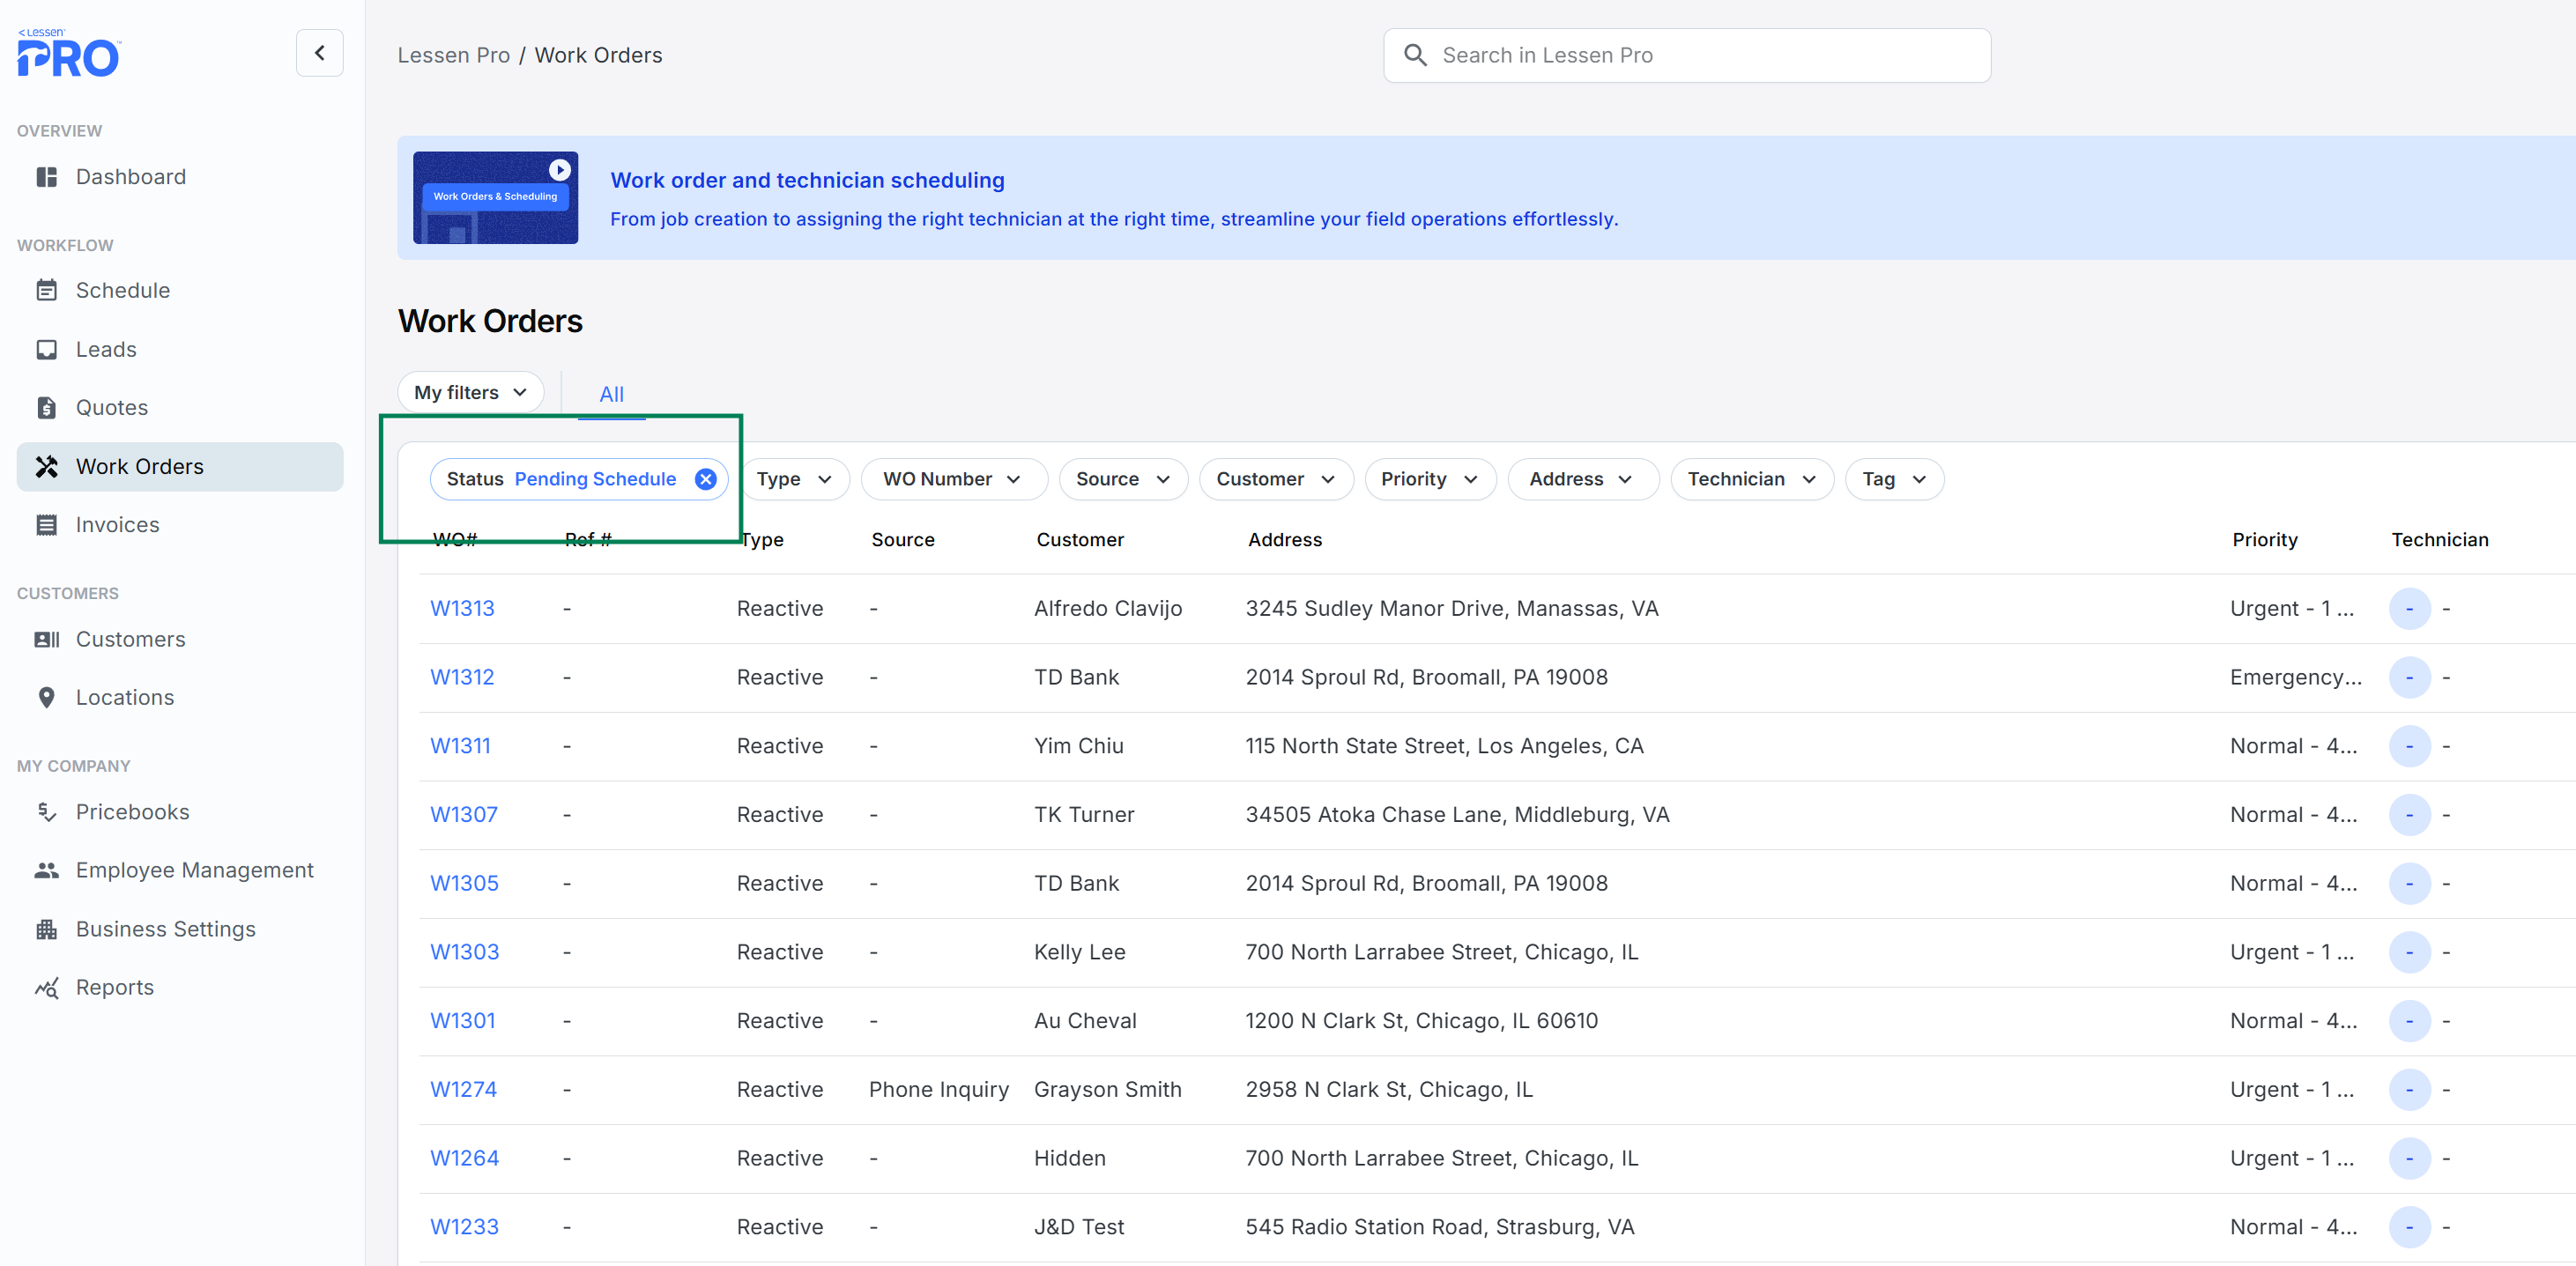
Task: Go to Business Settings menu item
Action: 166,929
